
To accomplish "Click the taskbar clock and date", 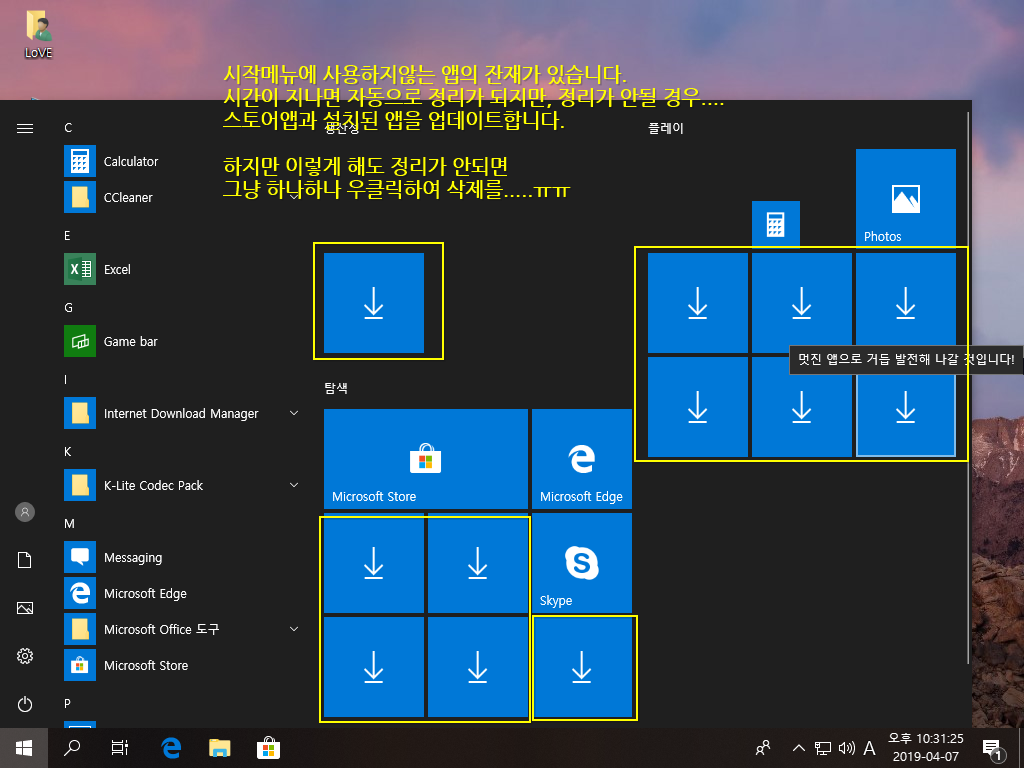I will coord(925,748).
